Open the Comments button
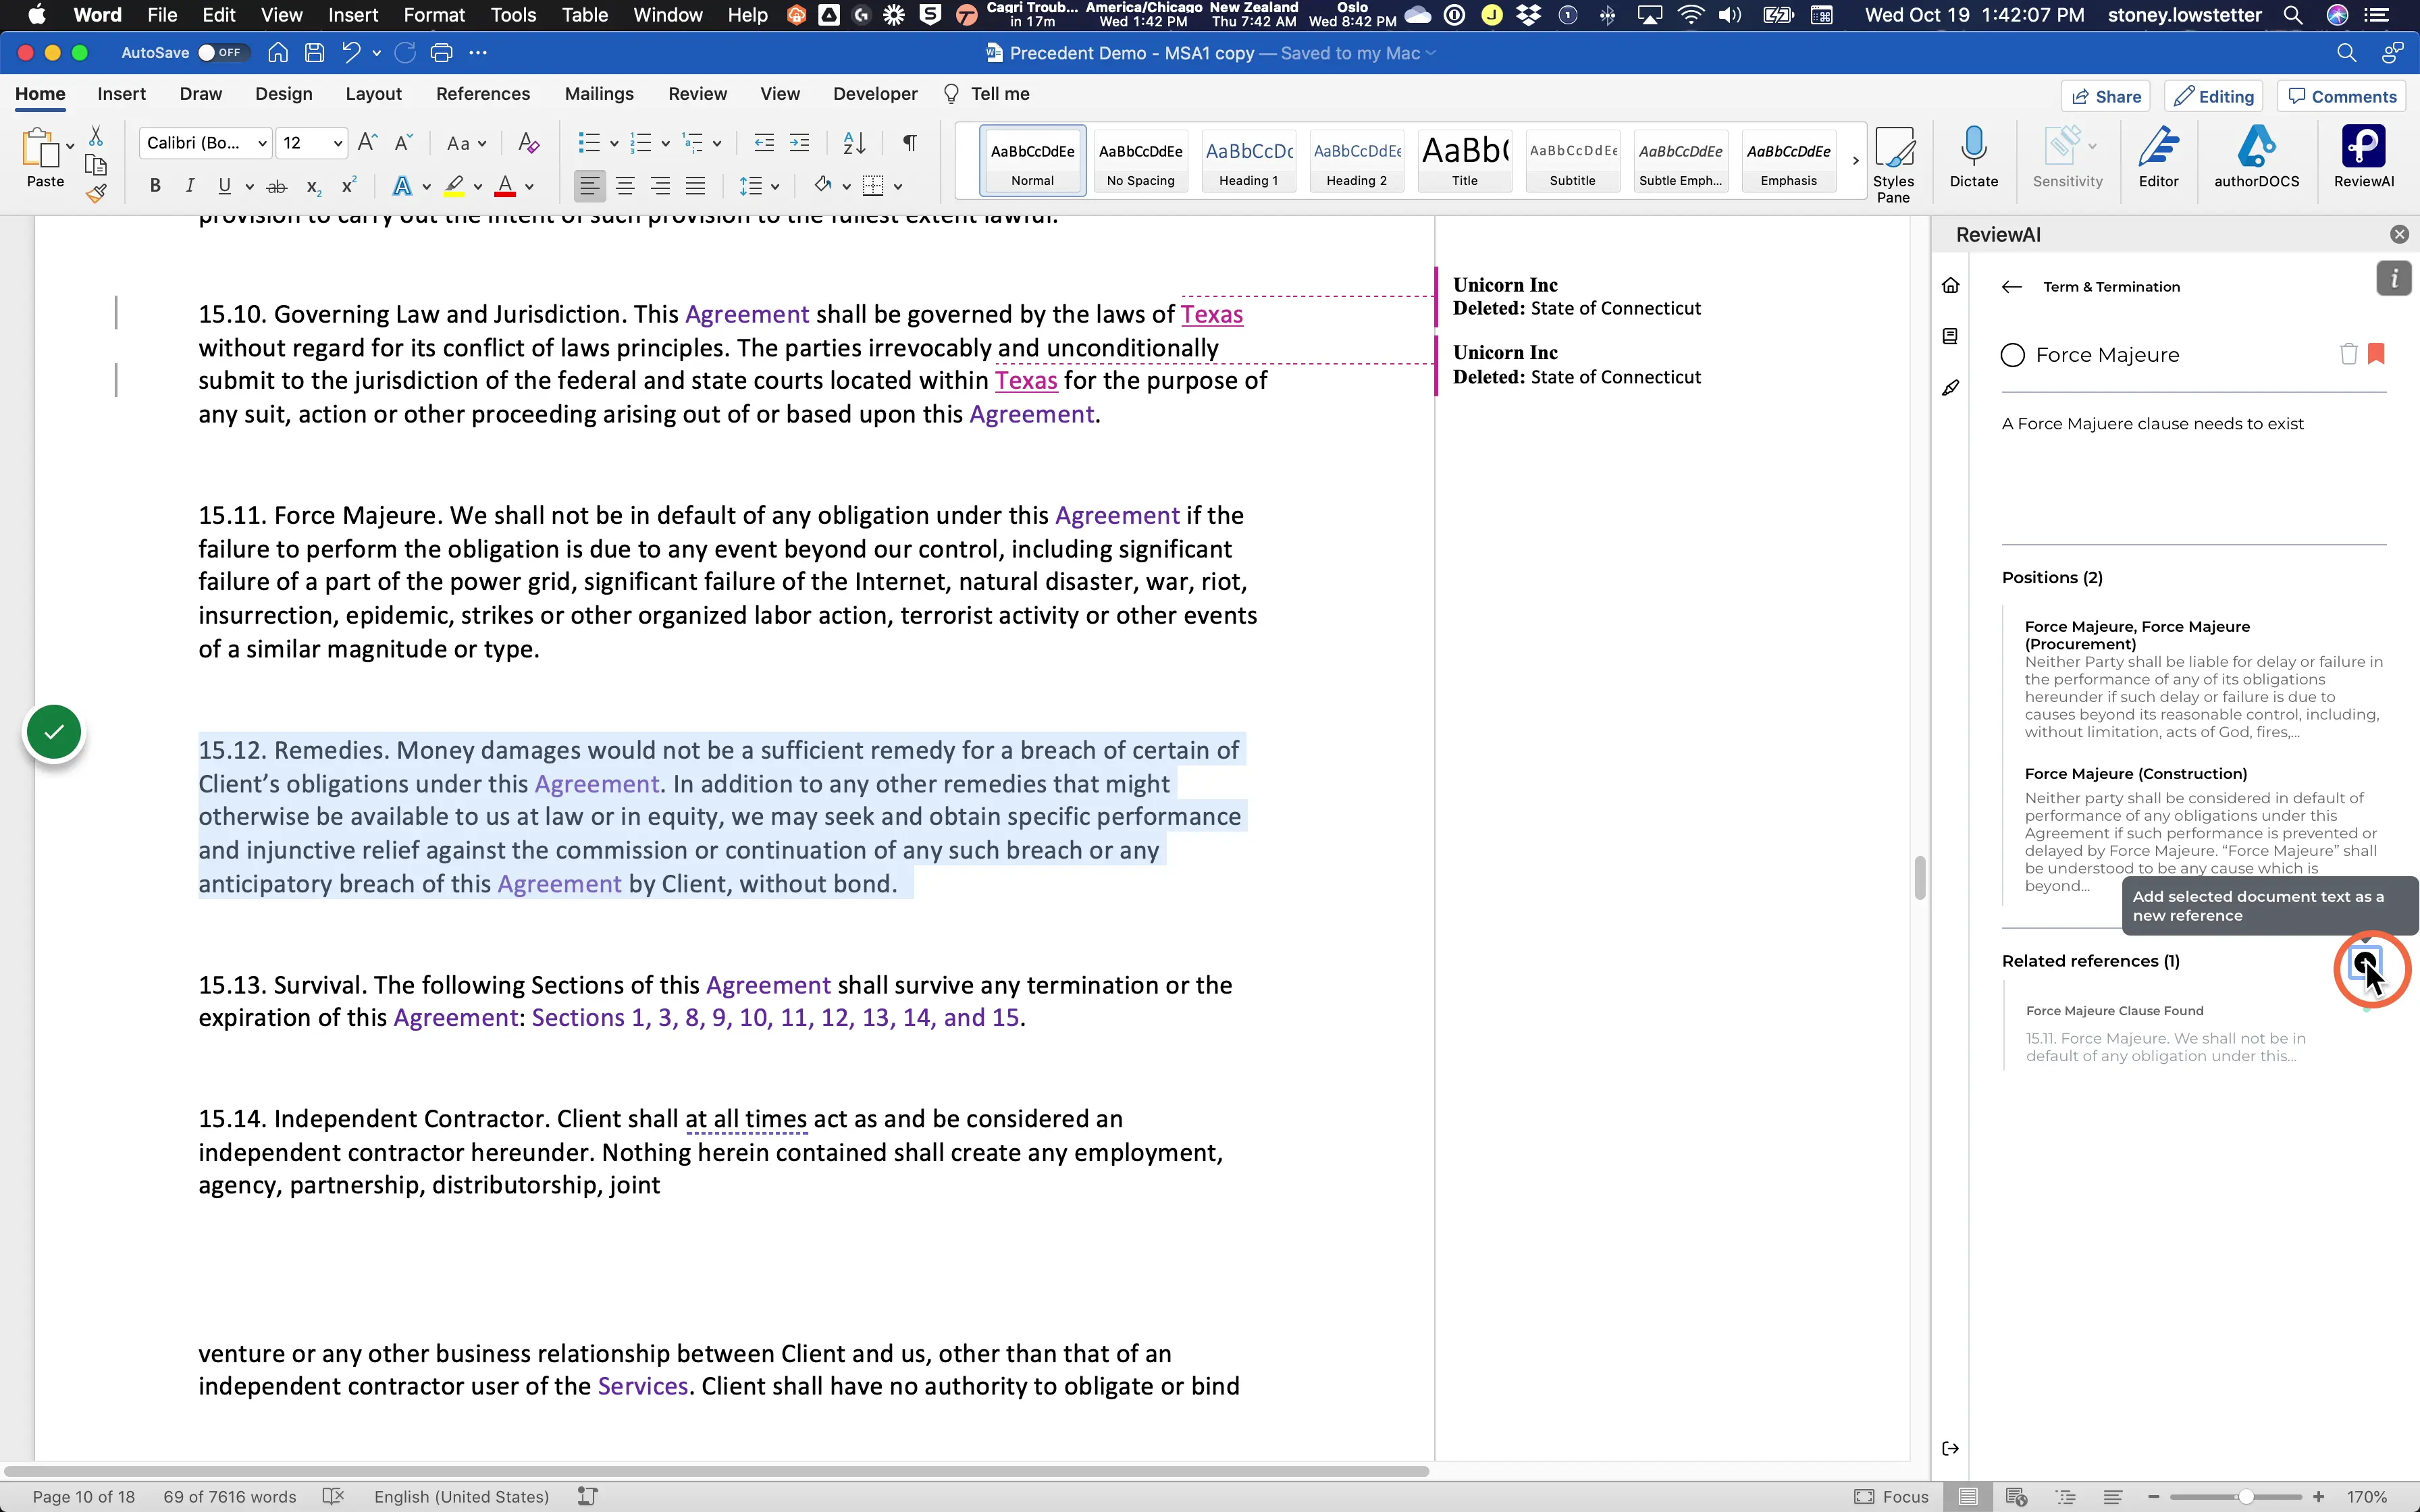Viewport: 2420px width, 1512px height. coord(2342,96)
